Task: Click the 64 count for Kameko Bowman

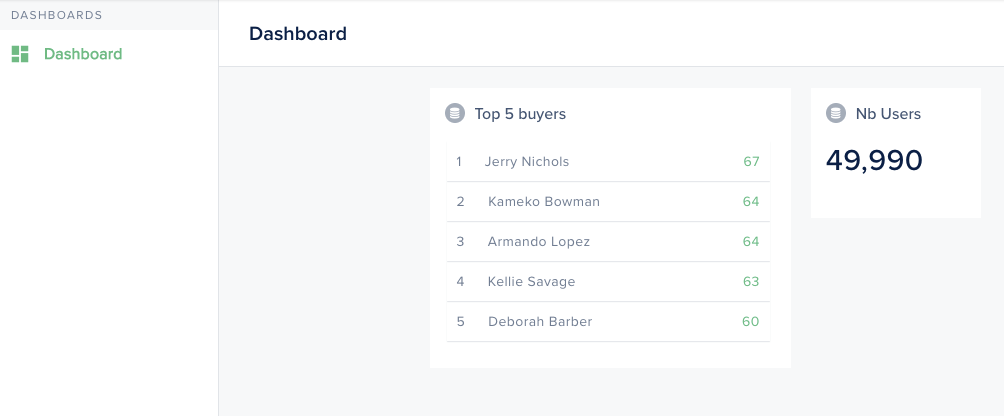Action: click(751, 202)
